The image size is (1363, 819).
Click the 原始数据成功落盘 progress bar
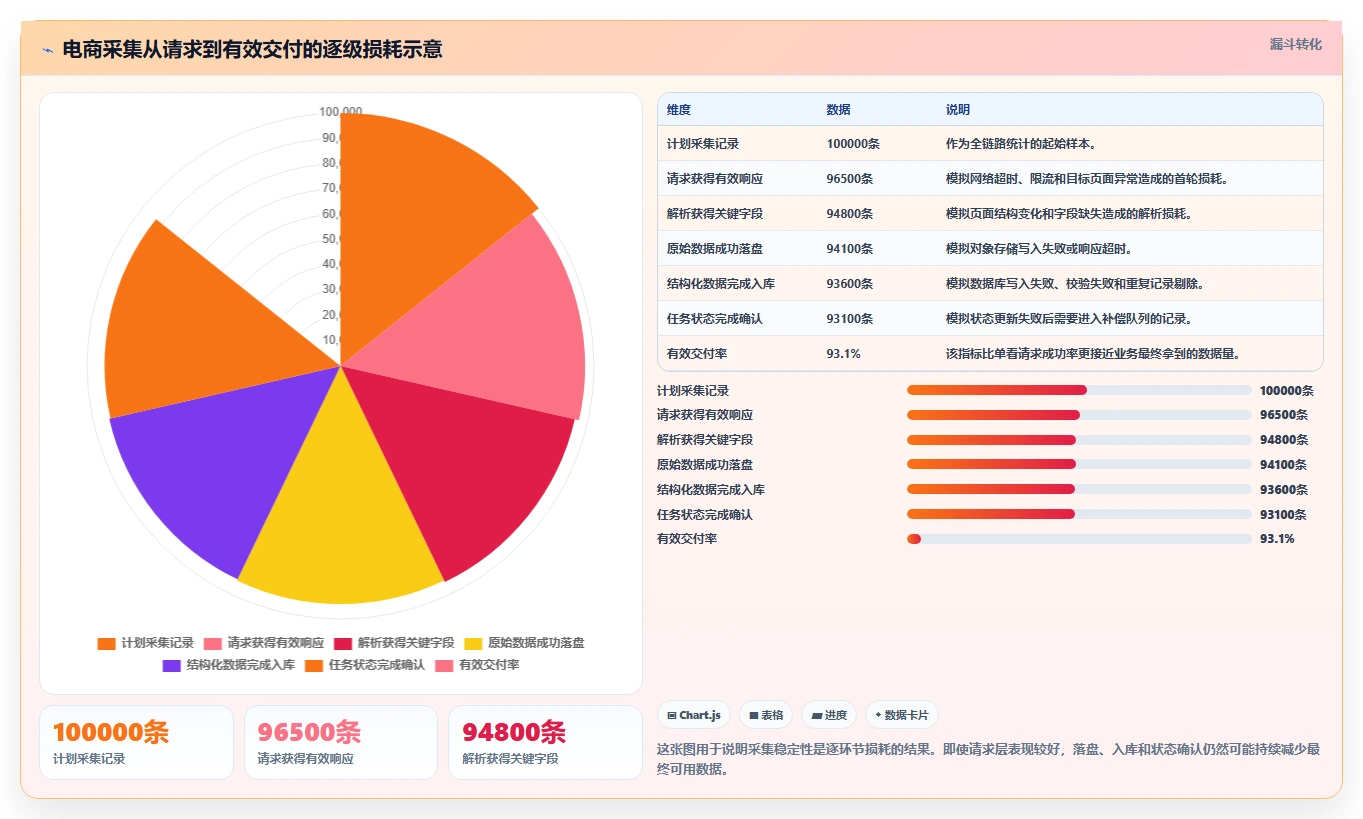pyautogui.click(x=1079, y=464)
